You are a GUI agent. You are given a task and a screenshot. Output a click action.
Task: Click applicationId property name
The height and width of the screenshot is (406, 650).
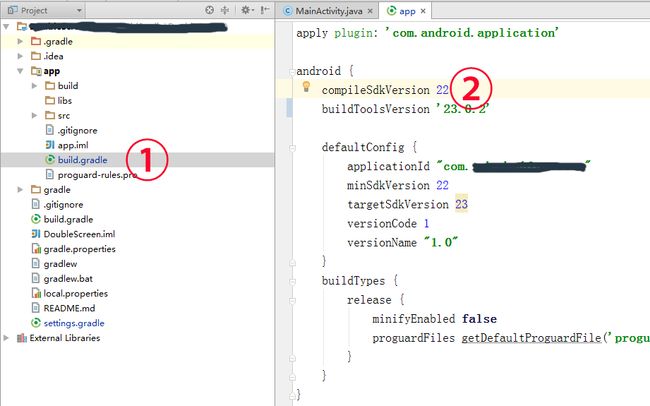pos(388,166)
